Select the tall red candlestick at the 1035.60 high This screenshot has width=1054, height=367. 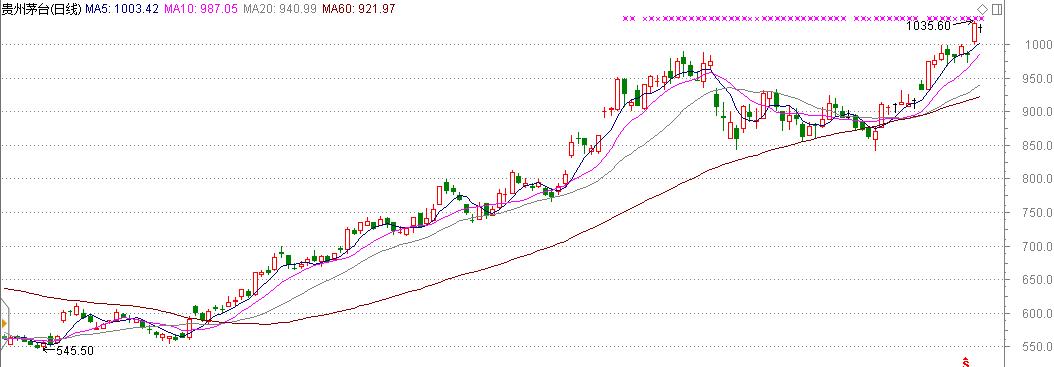coord(975,33)
